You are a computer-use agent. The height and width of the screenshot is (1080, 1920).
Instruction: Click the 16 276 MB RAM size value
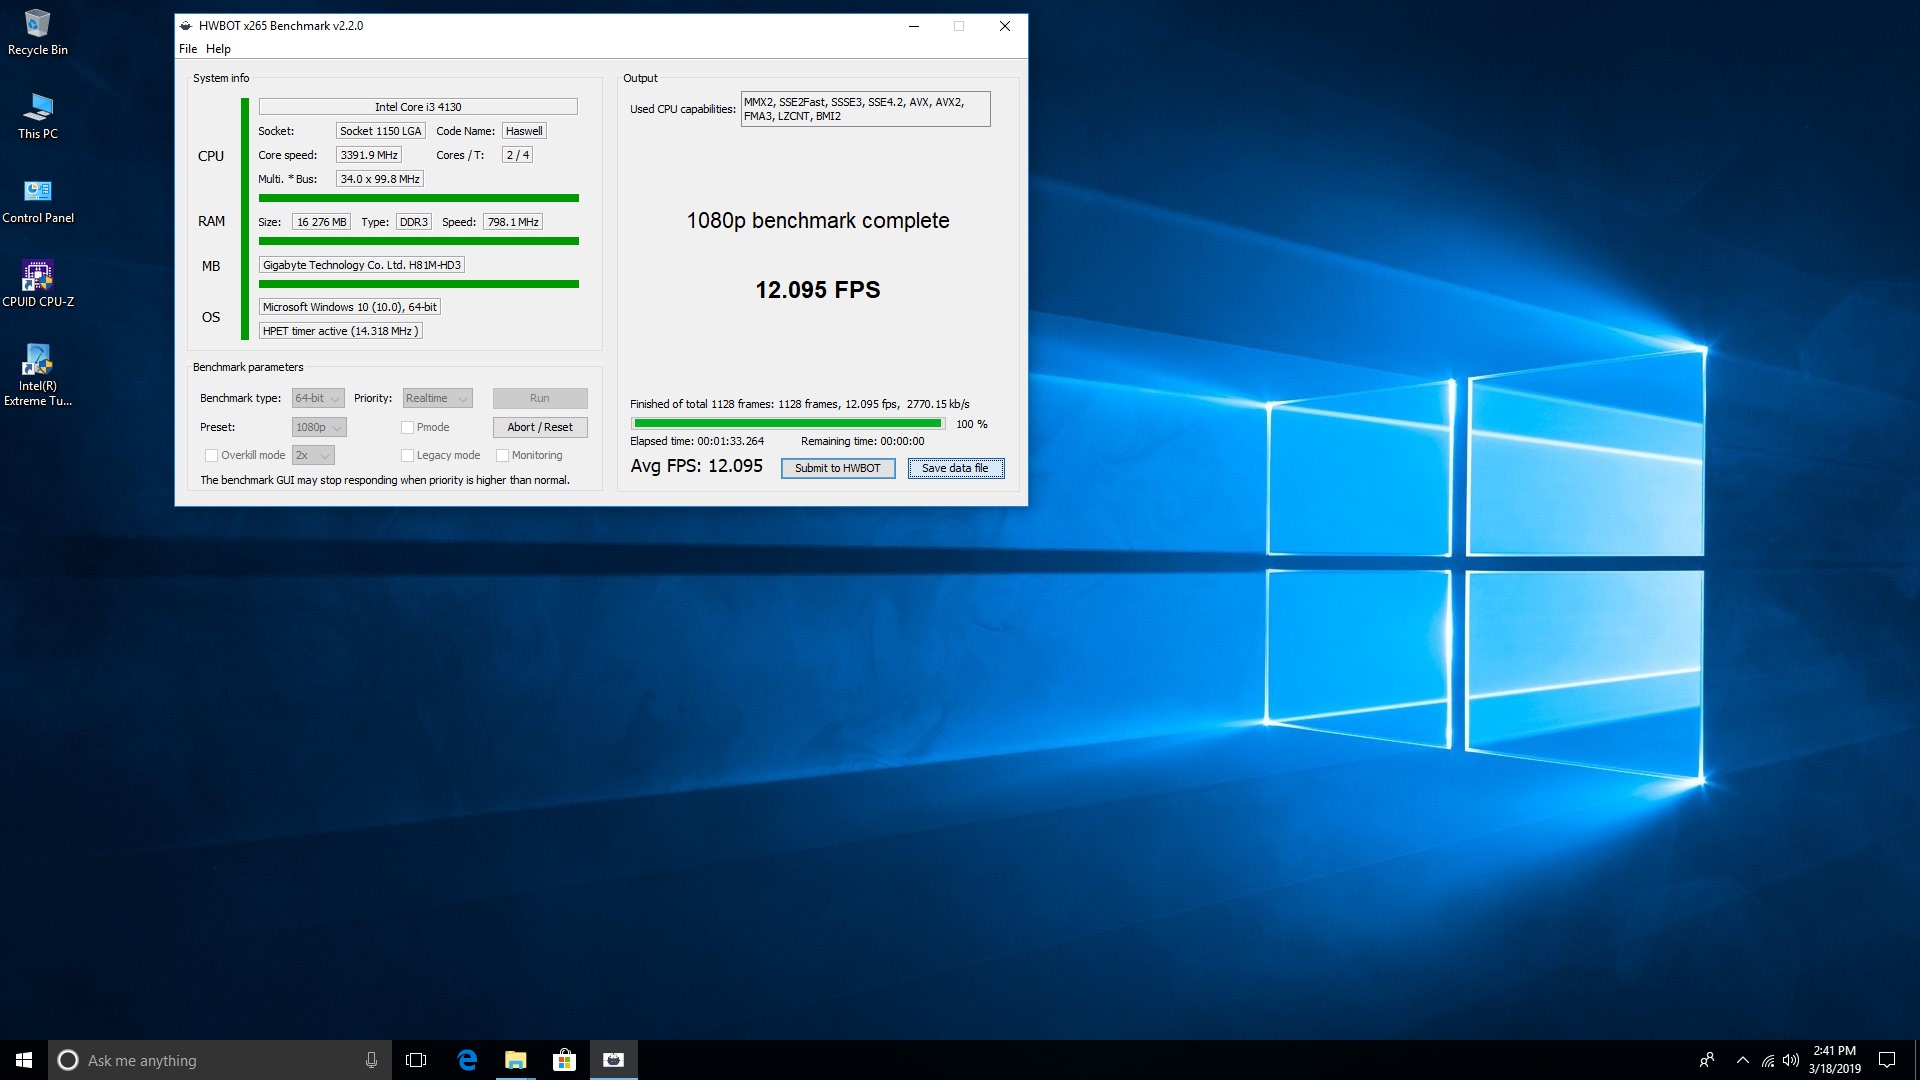click(321, 222)
